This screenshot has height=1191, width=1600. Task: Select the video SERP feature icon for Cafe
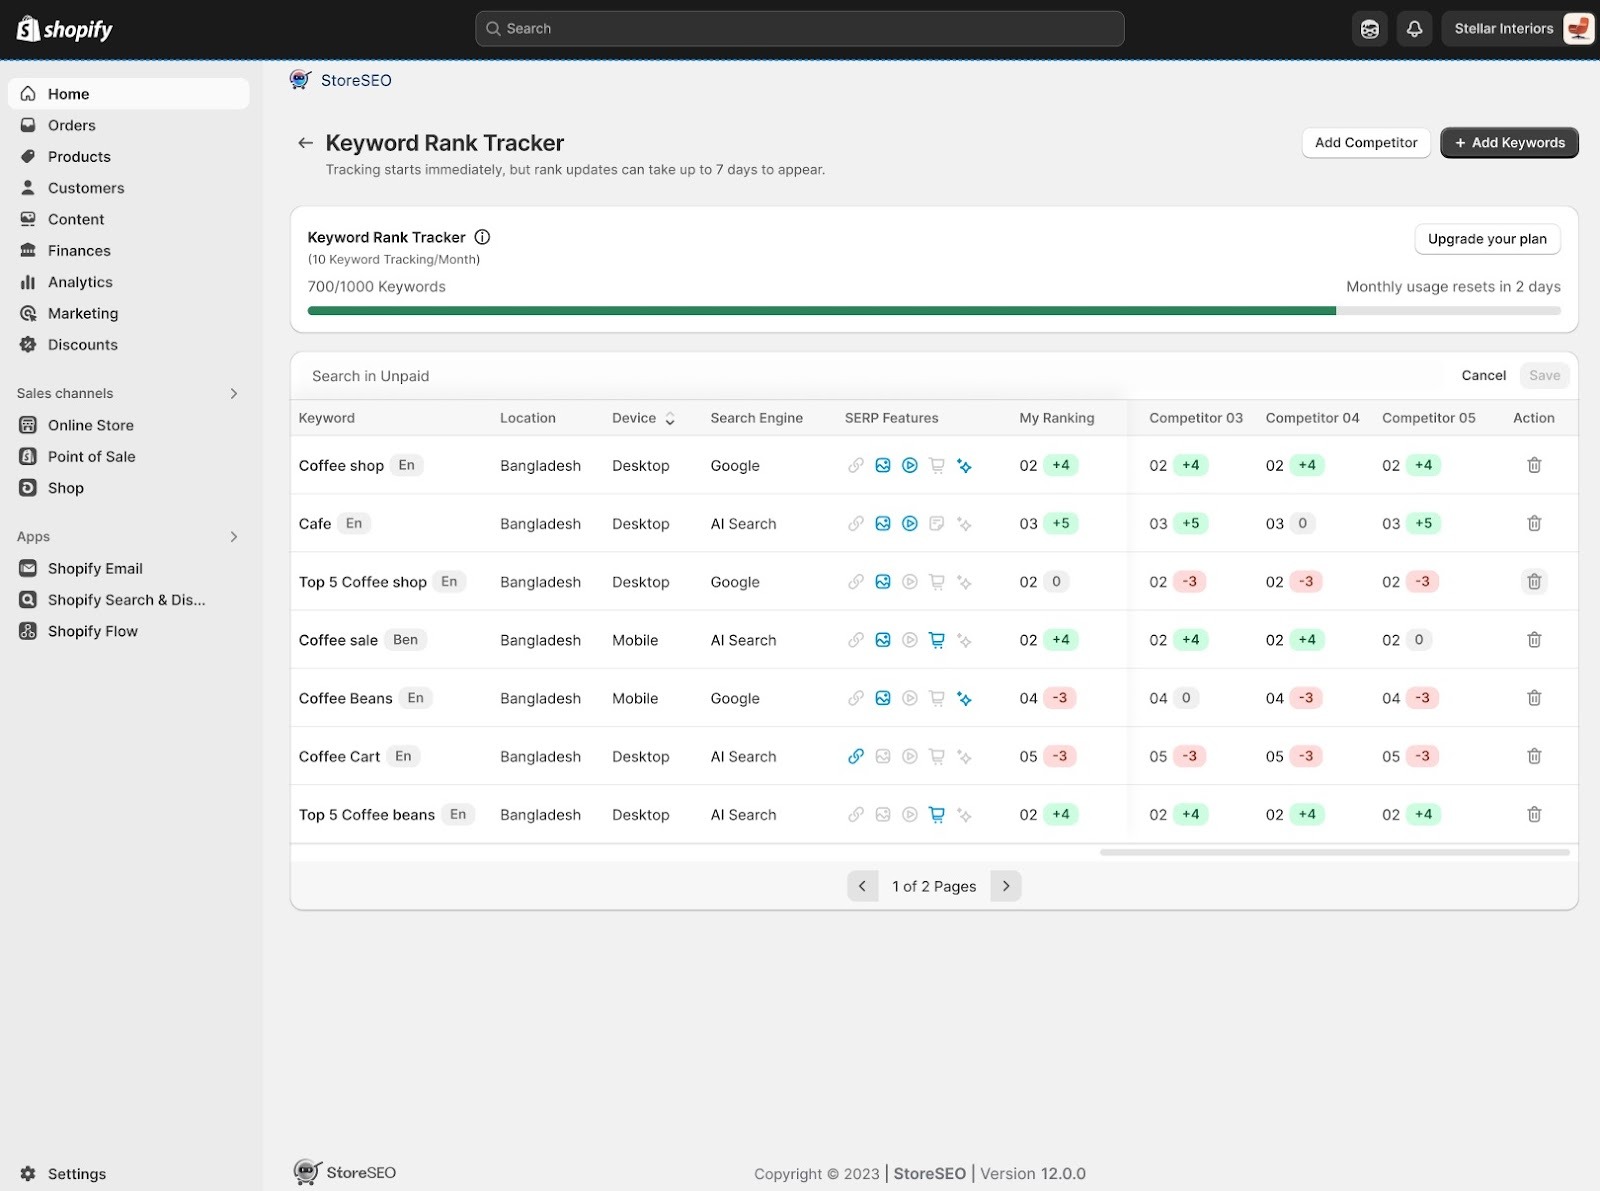coord(909,523)
